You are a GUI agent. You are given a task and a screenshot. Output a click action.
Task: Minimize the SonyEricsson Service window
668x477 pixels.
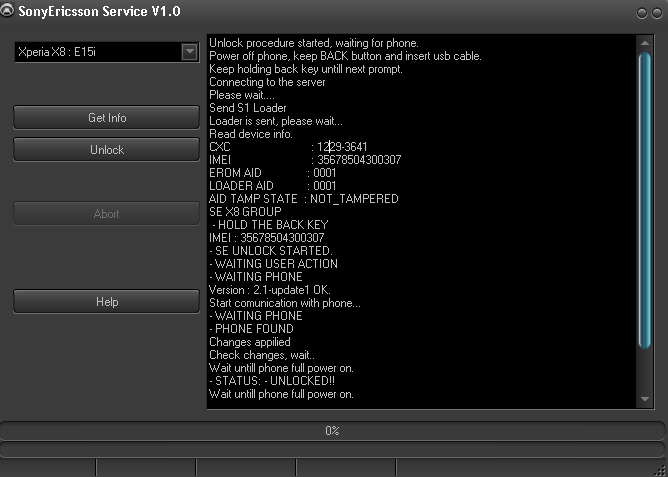[641, 12]
